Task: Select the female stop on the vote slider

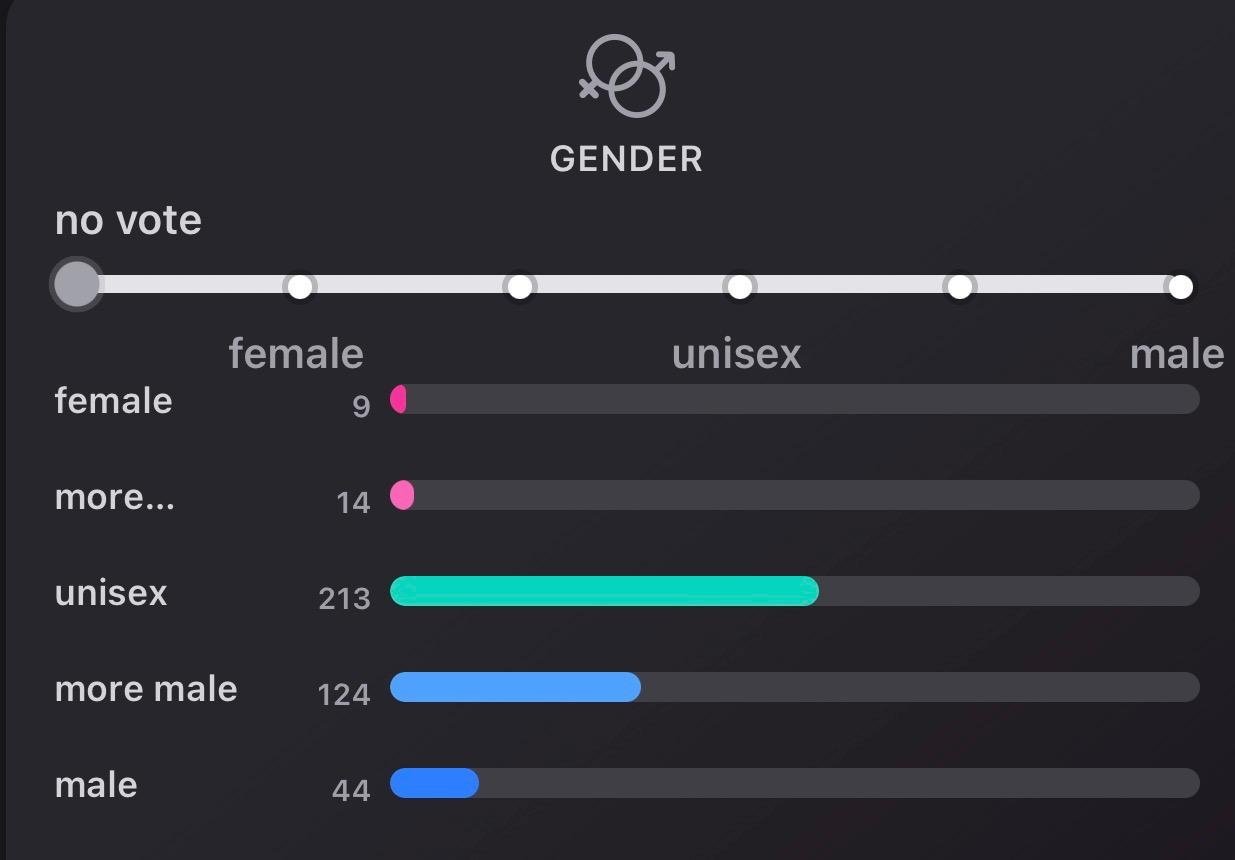Action: (x=299, y=287)
